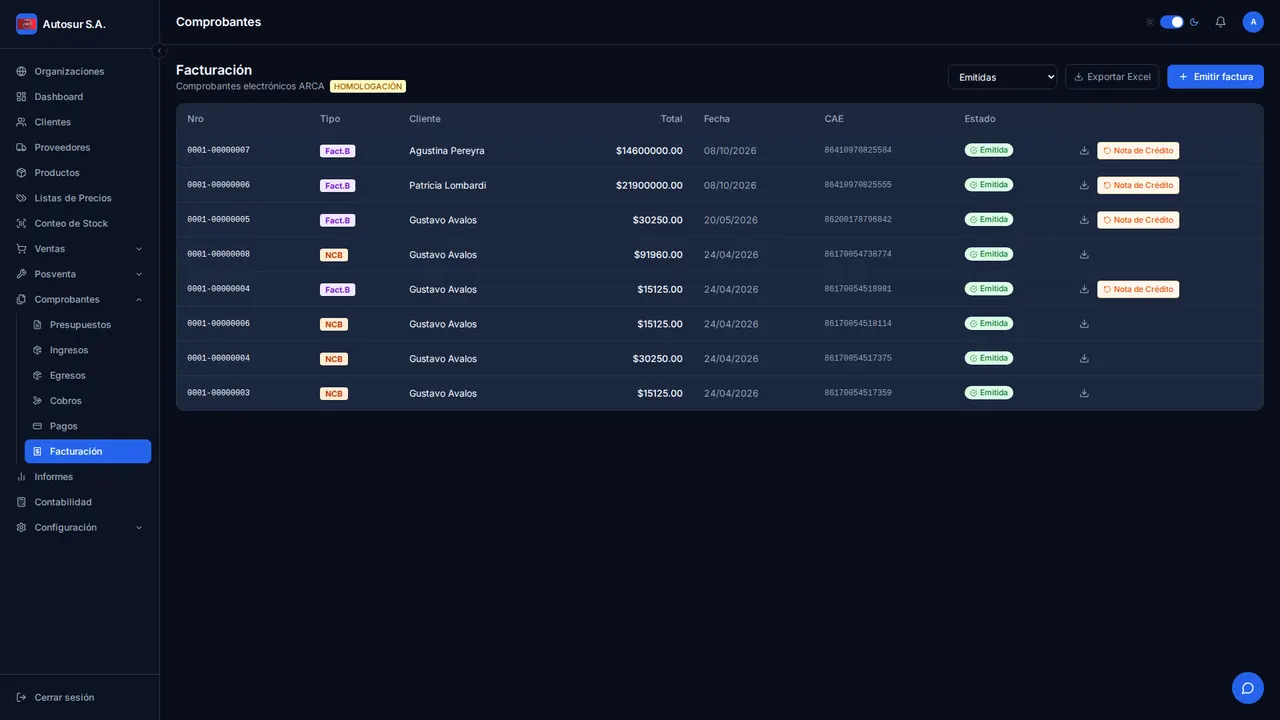1280x720 pixels.
Task: Collapse the sidebar with the arrow handle
Action: click(x=159, y=50)
